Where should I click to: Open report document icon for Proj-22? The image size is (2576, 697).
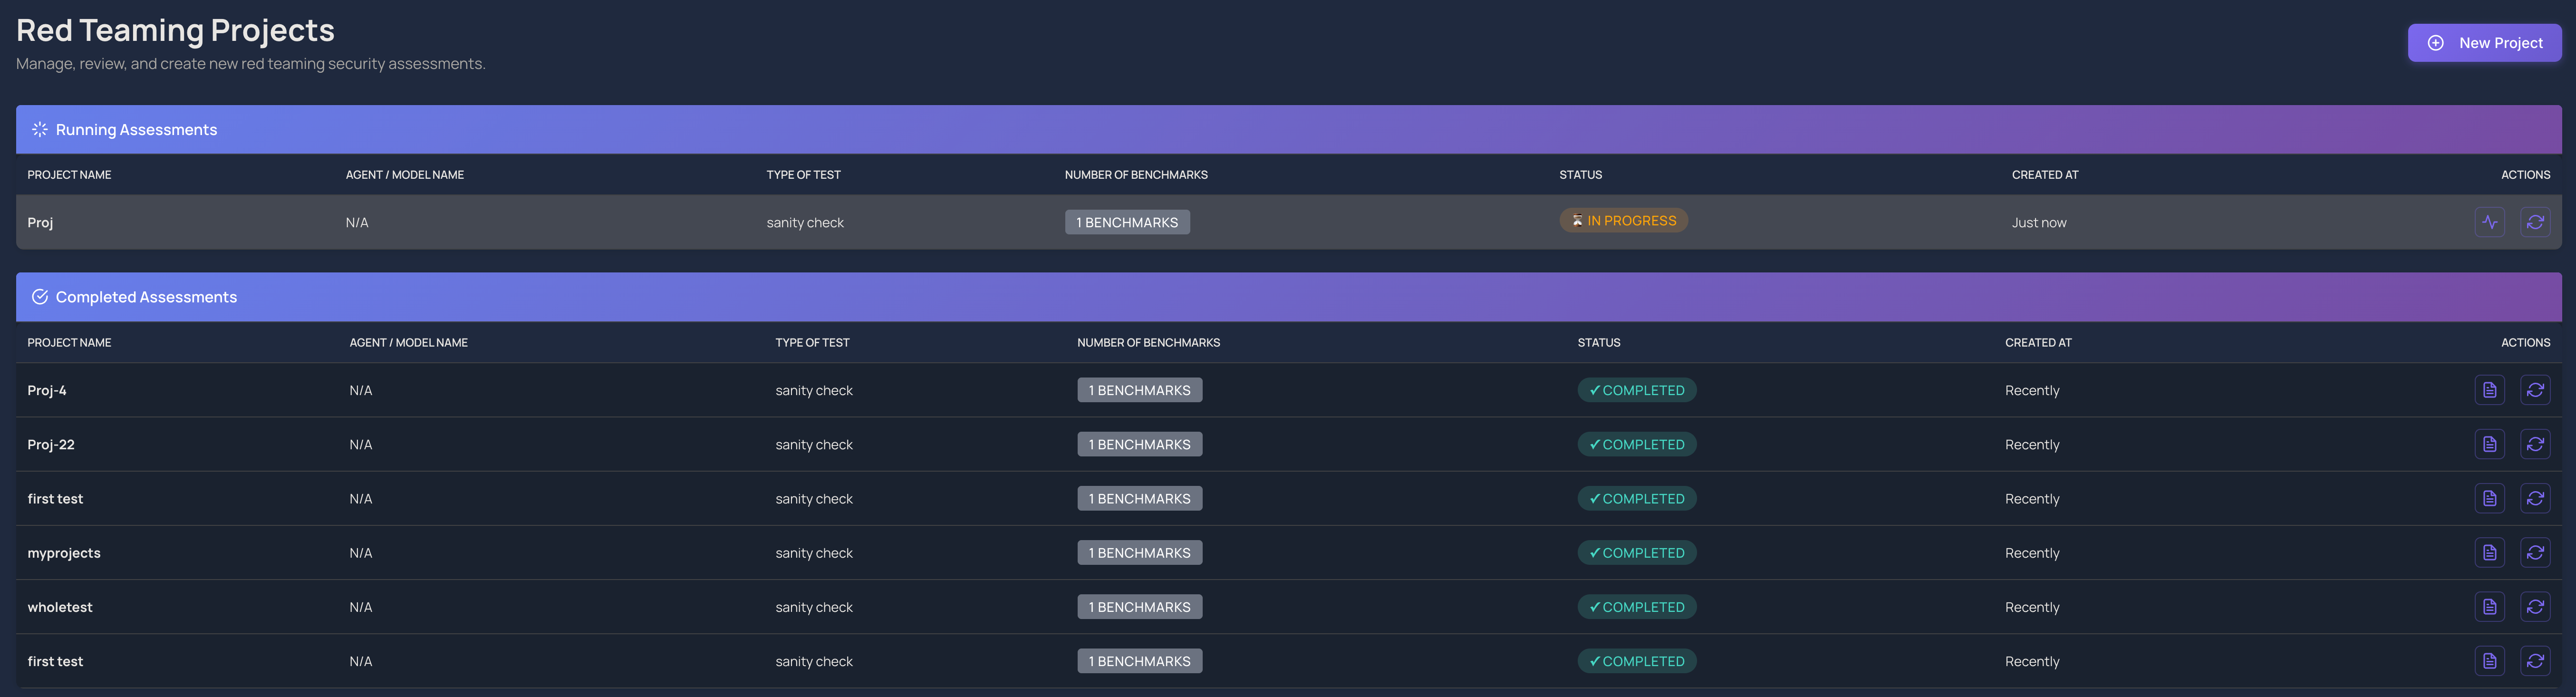click(x=2489, y=444)
